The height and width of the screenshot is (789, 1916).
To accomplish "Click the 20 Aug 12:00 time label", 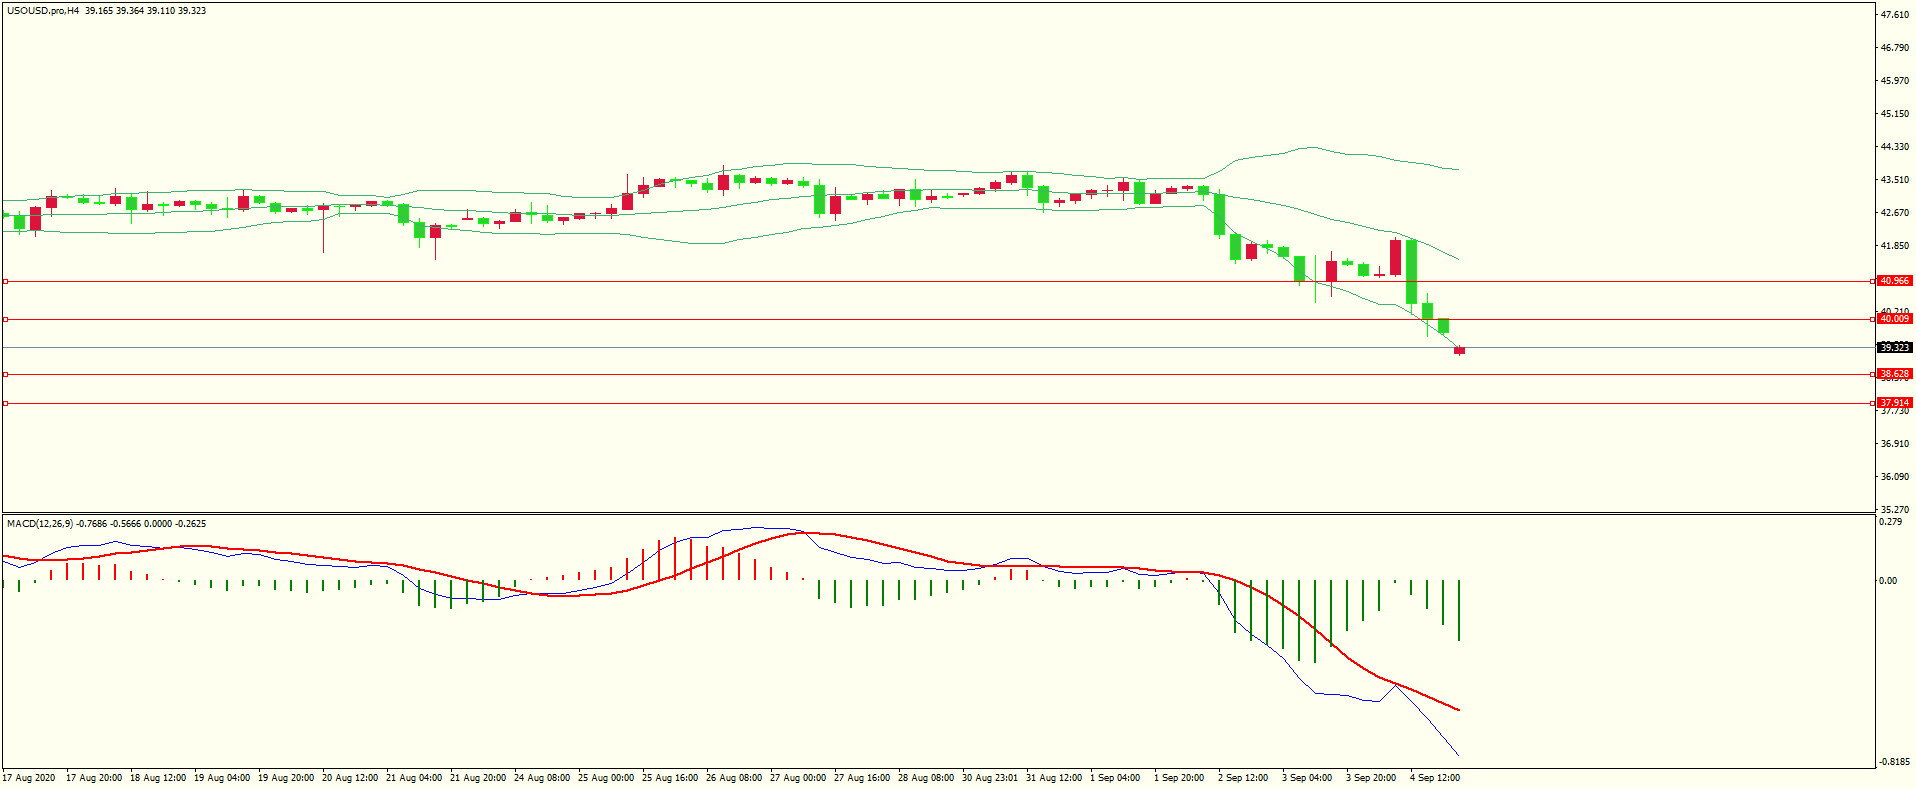I will [x=350, y=778].
